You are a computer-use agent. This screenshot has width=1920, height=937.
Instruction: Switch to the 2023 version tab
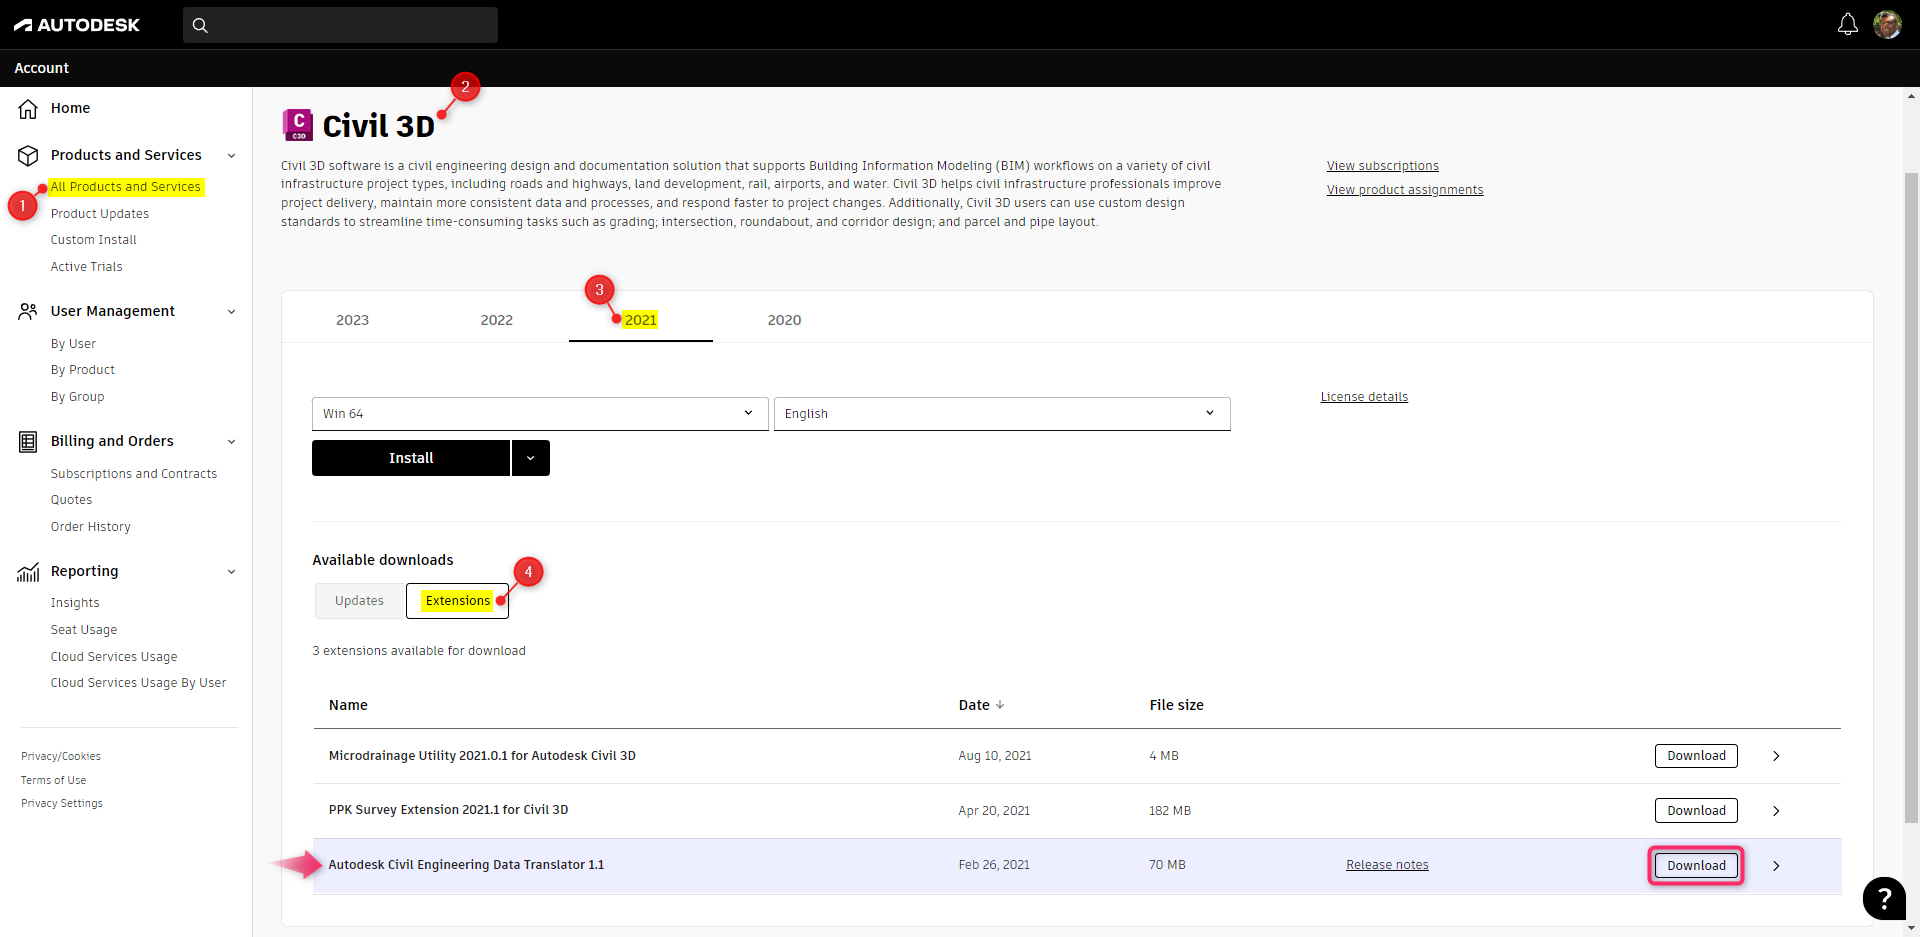point(352,320)
